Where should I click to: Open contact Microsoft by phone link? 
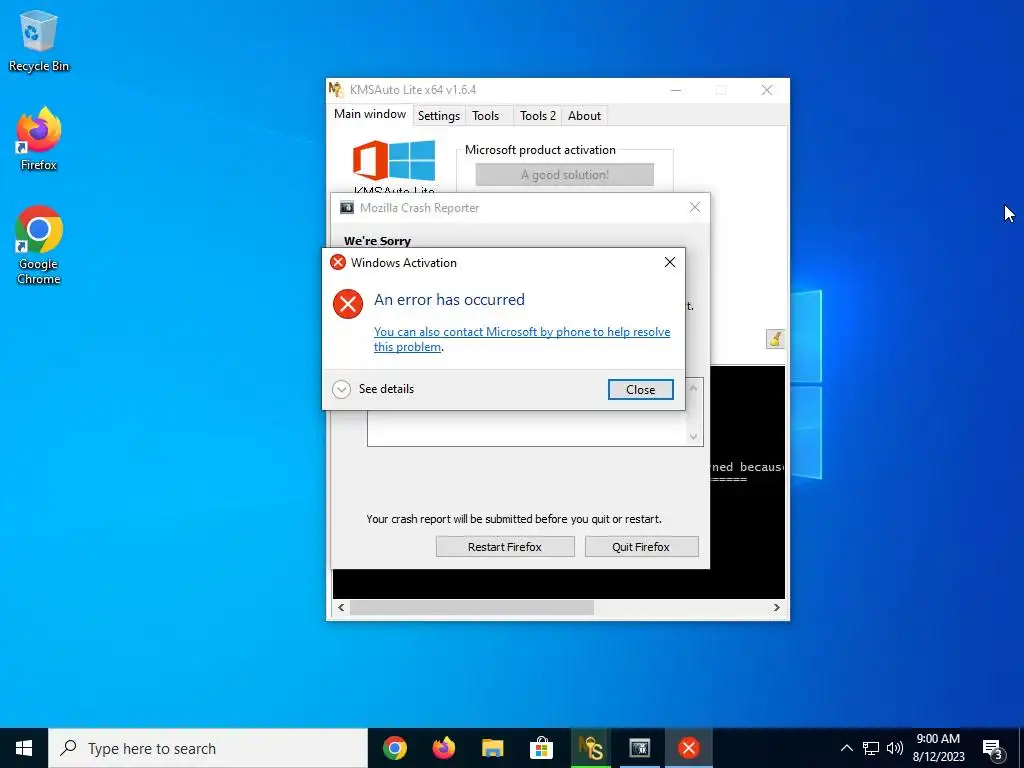[x=522, y=339]
